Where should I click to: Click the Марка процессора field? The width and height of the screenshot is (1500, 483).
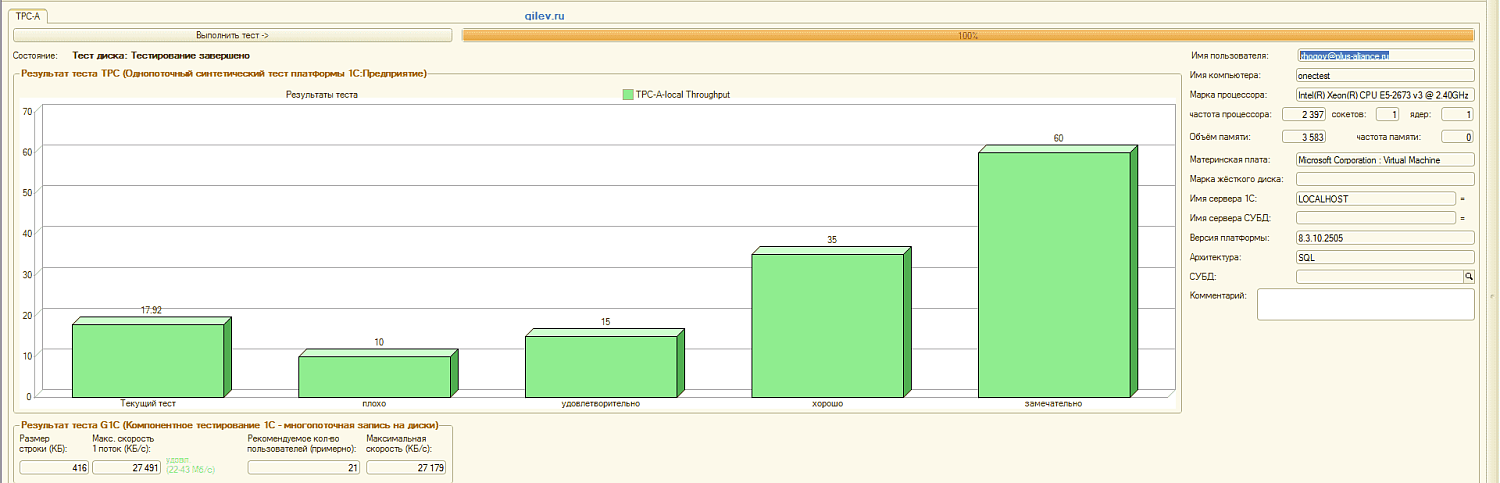[1384, 95]
